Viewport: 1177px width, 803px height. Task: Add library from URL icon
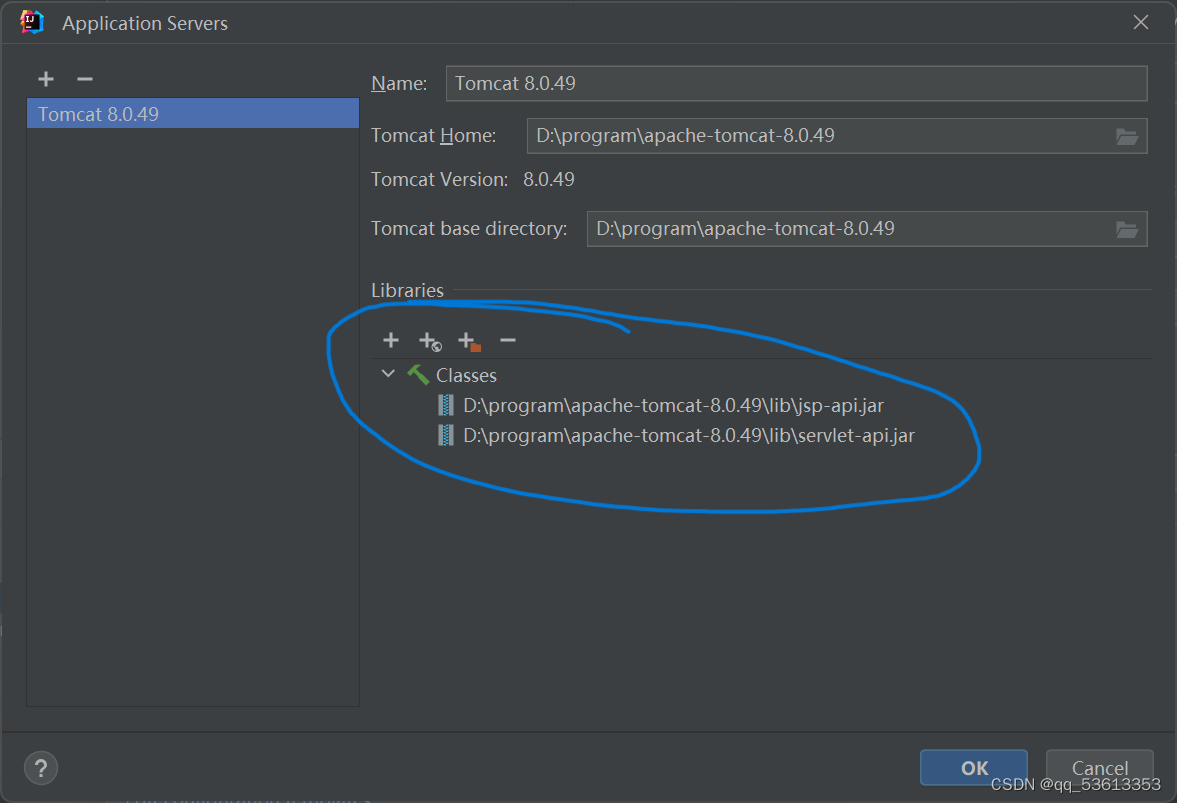pos(430,341)
